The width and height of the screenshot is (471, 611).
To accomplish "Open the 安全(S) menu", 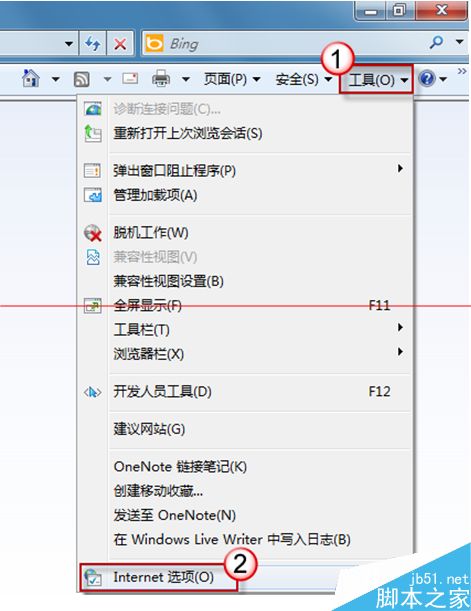I will (303, 79).
